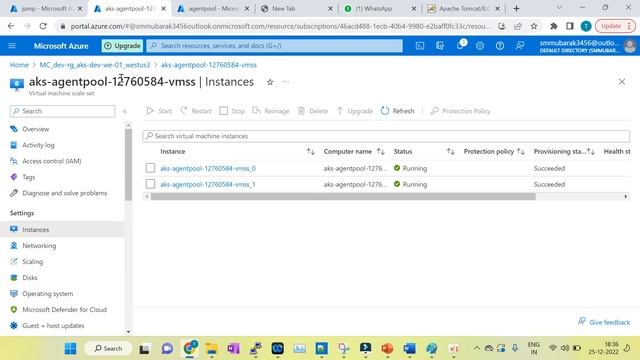Bookmark this page with the star icon

534,26
